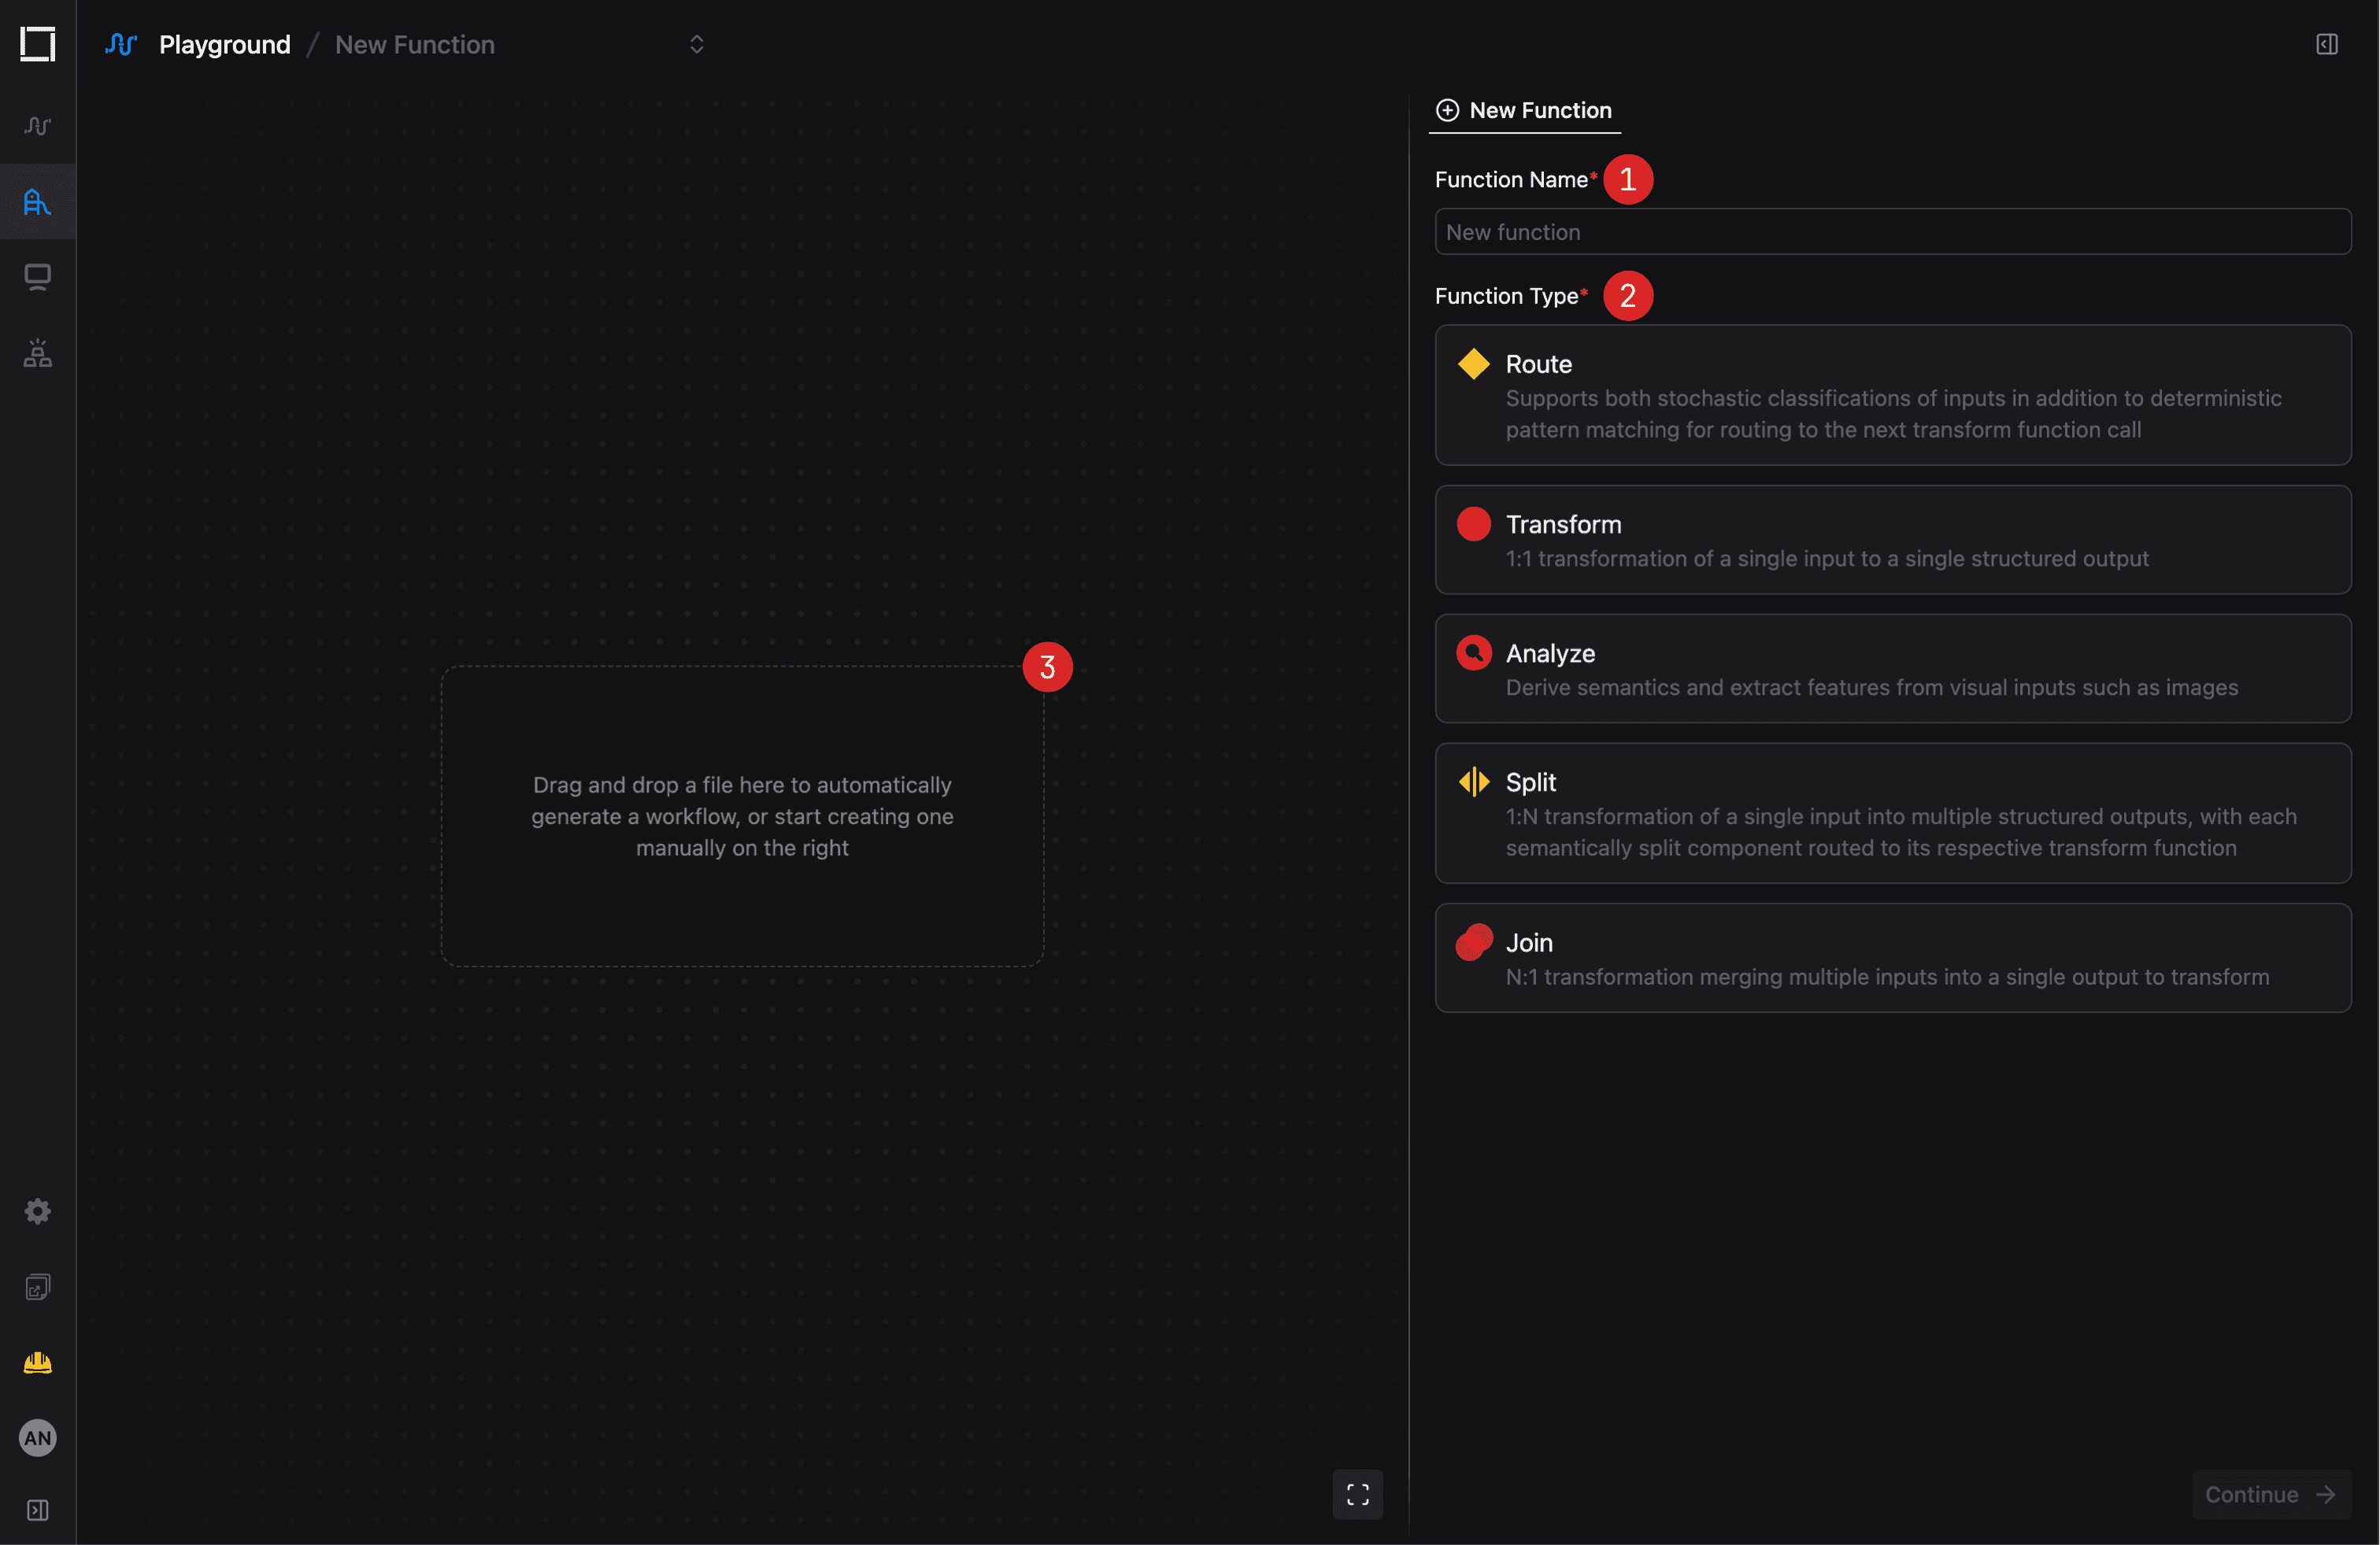Viewport: 2380px width, 1545px height.
Task: Collapse the left sidebar at the bottom
Action: tap(37, 1510)
